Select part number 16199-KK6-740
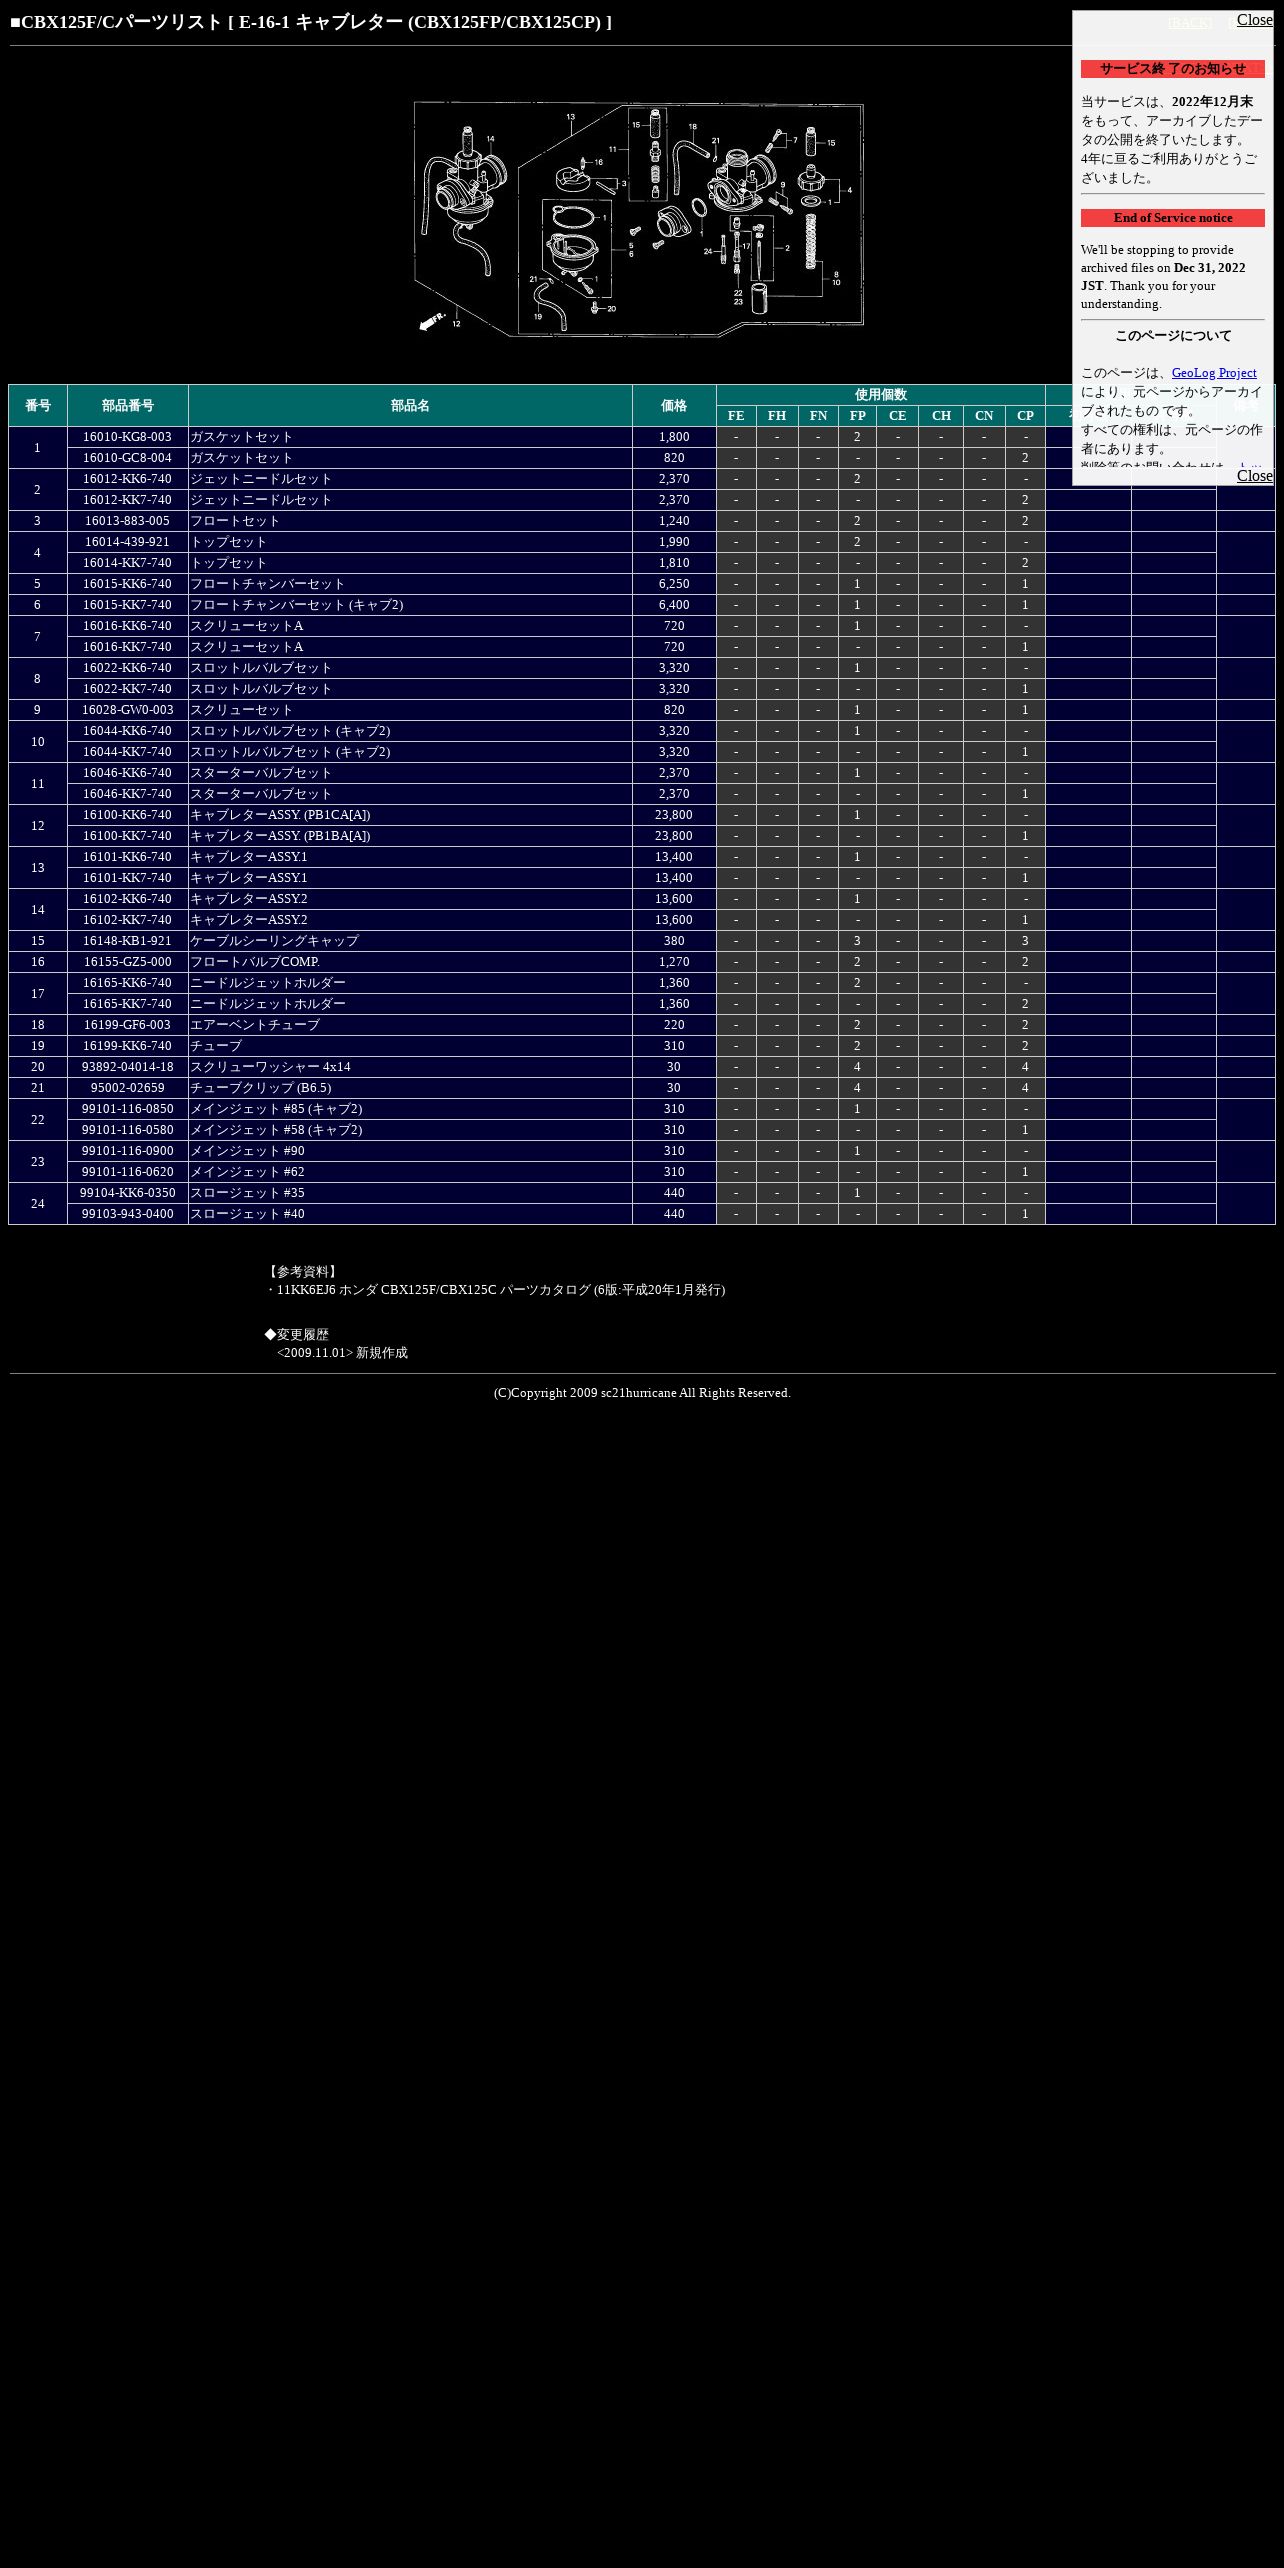Screen dimensions: 1284x2568 click(x=127, y=1046)
